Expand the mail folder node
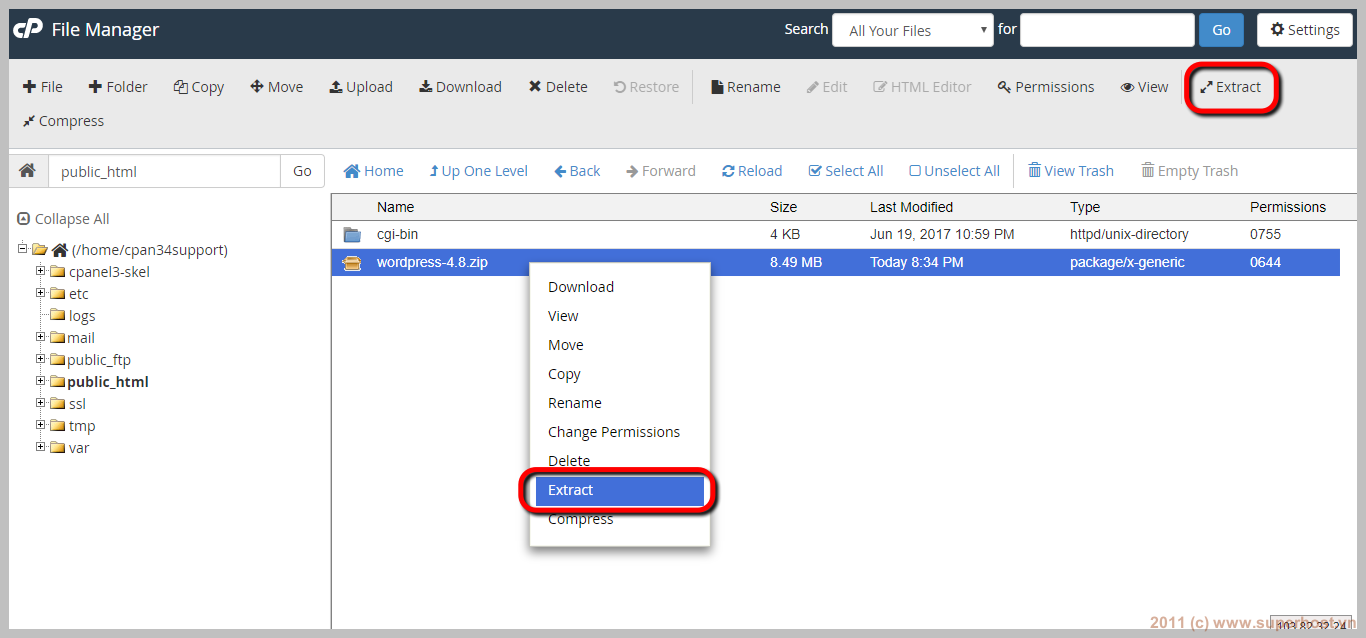This screenshot has width=1366, height=638. [x=41, y=336]
